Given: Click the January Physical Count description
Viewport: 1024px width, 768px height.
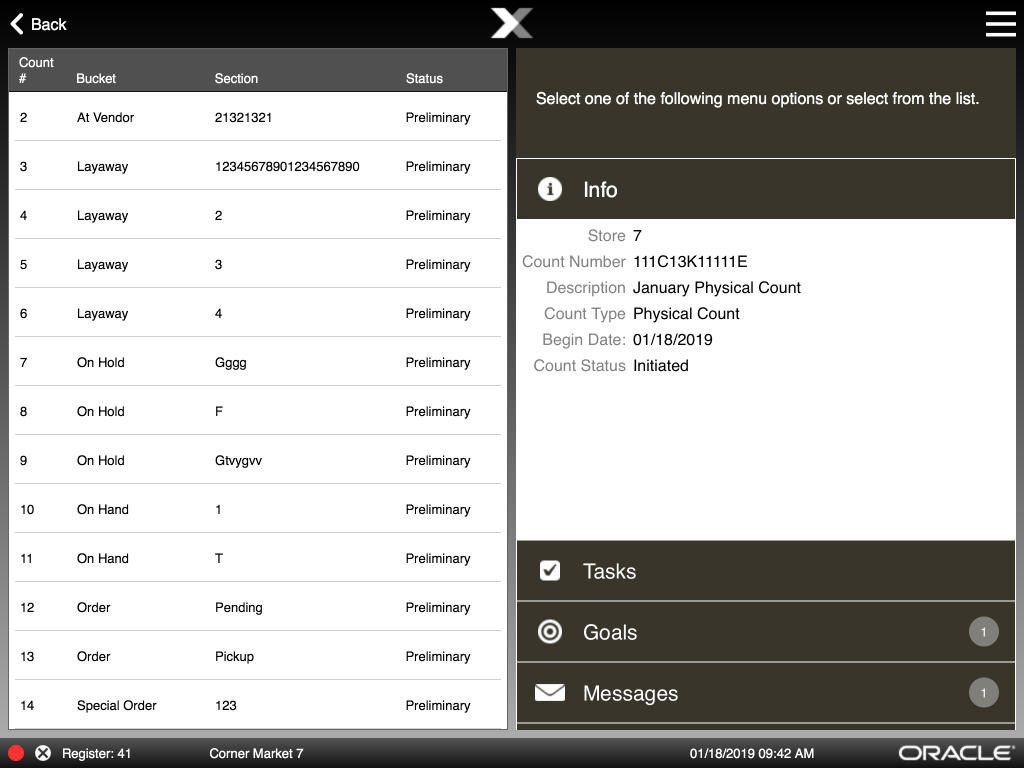Looking at the screenshot, I should tap(716, 288).
